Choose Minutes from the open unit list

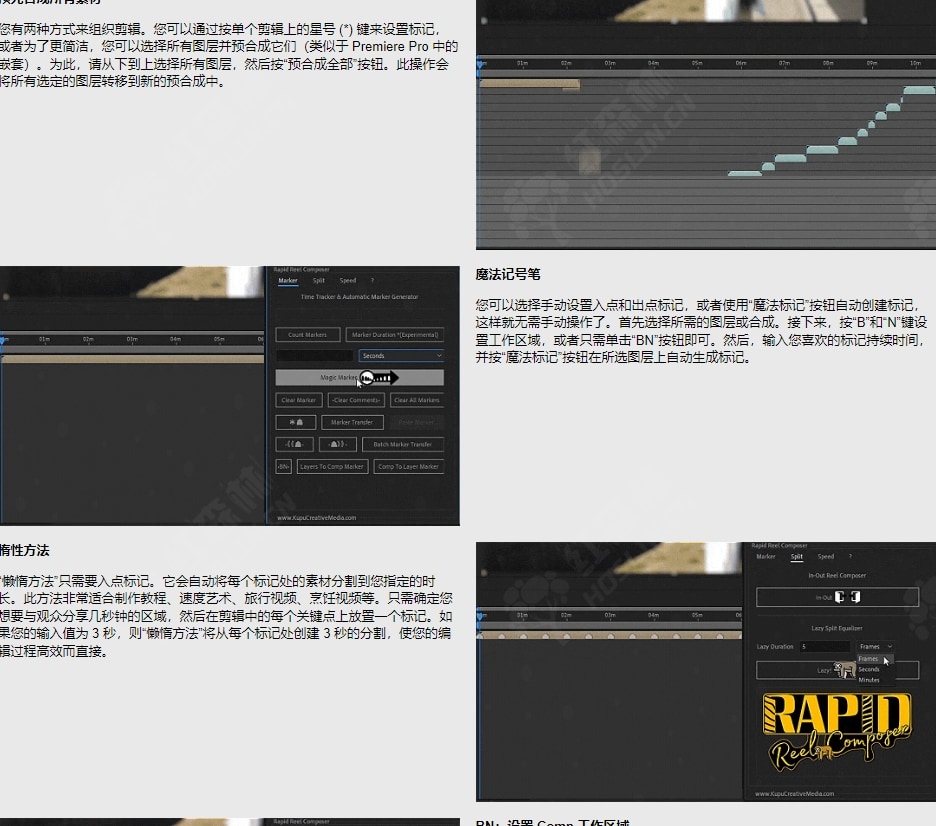point(869,680)
